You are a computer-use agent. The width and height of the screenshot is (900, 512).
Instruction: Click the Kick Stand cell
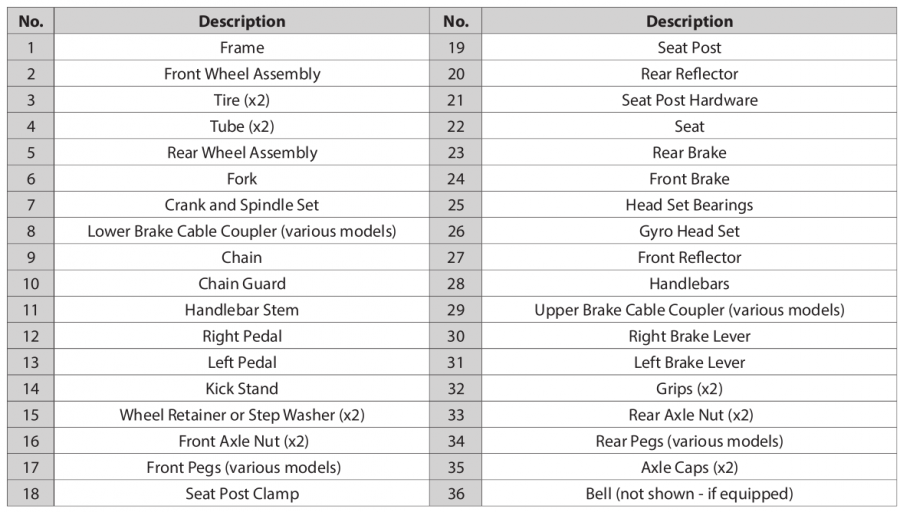242,389
